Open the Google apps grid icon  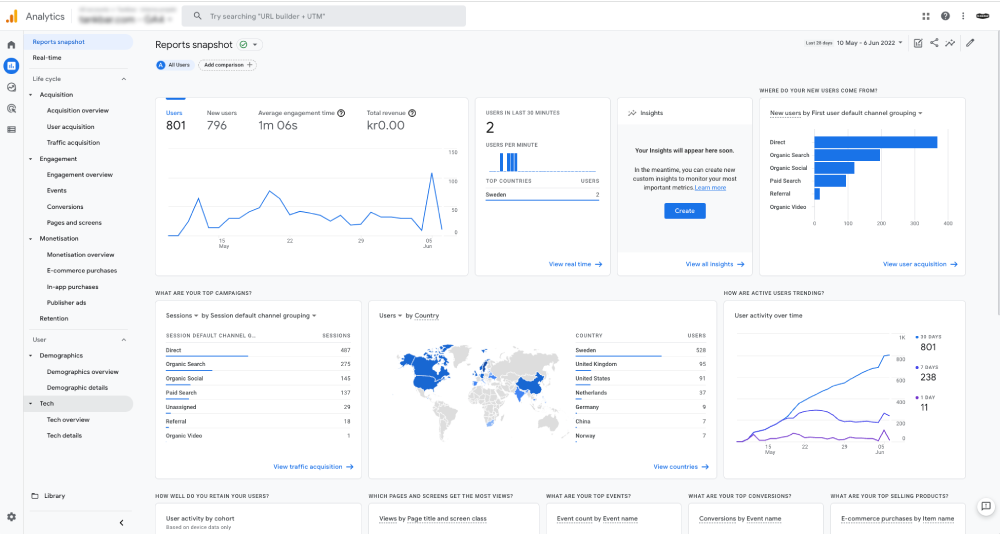click(925, 16)
